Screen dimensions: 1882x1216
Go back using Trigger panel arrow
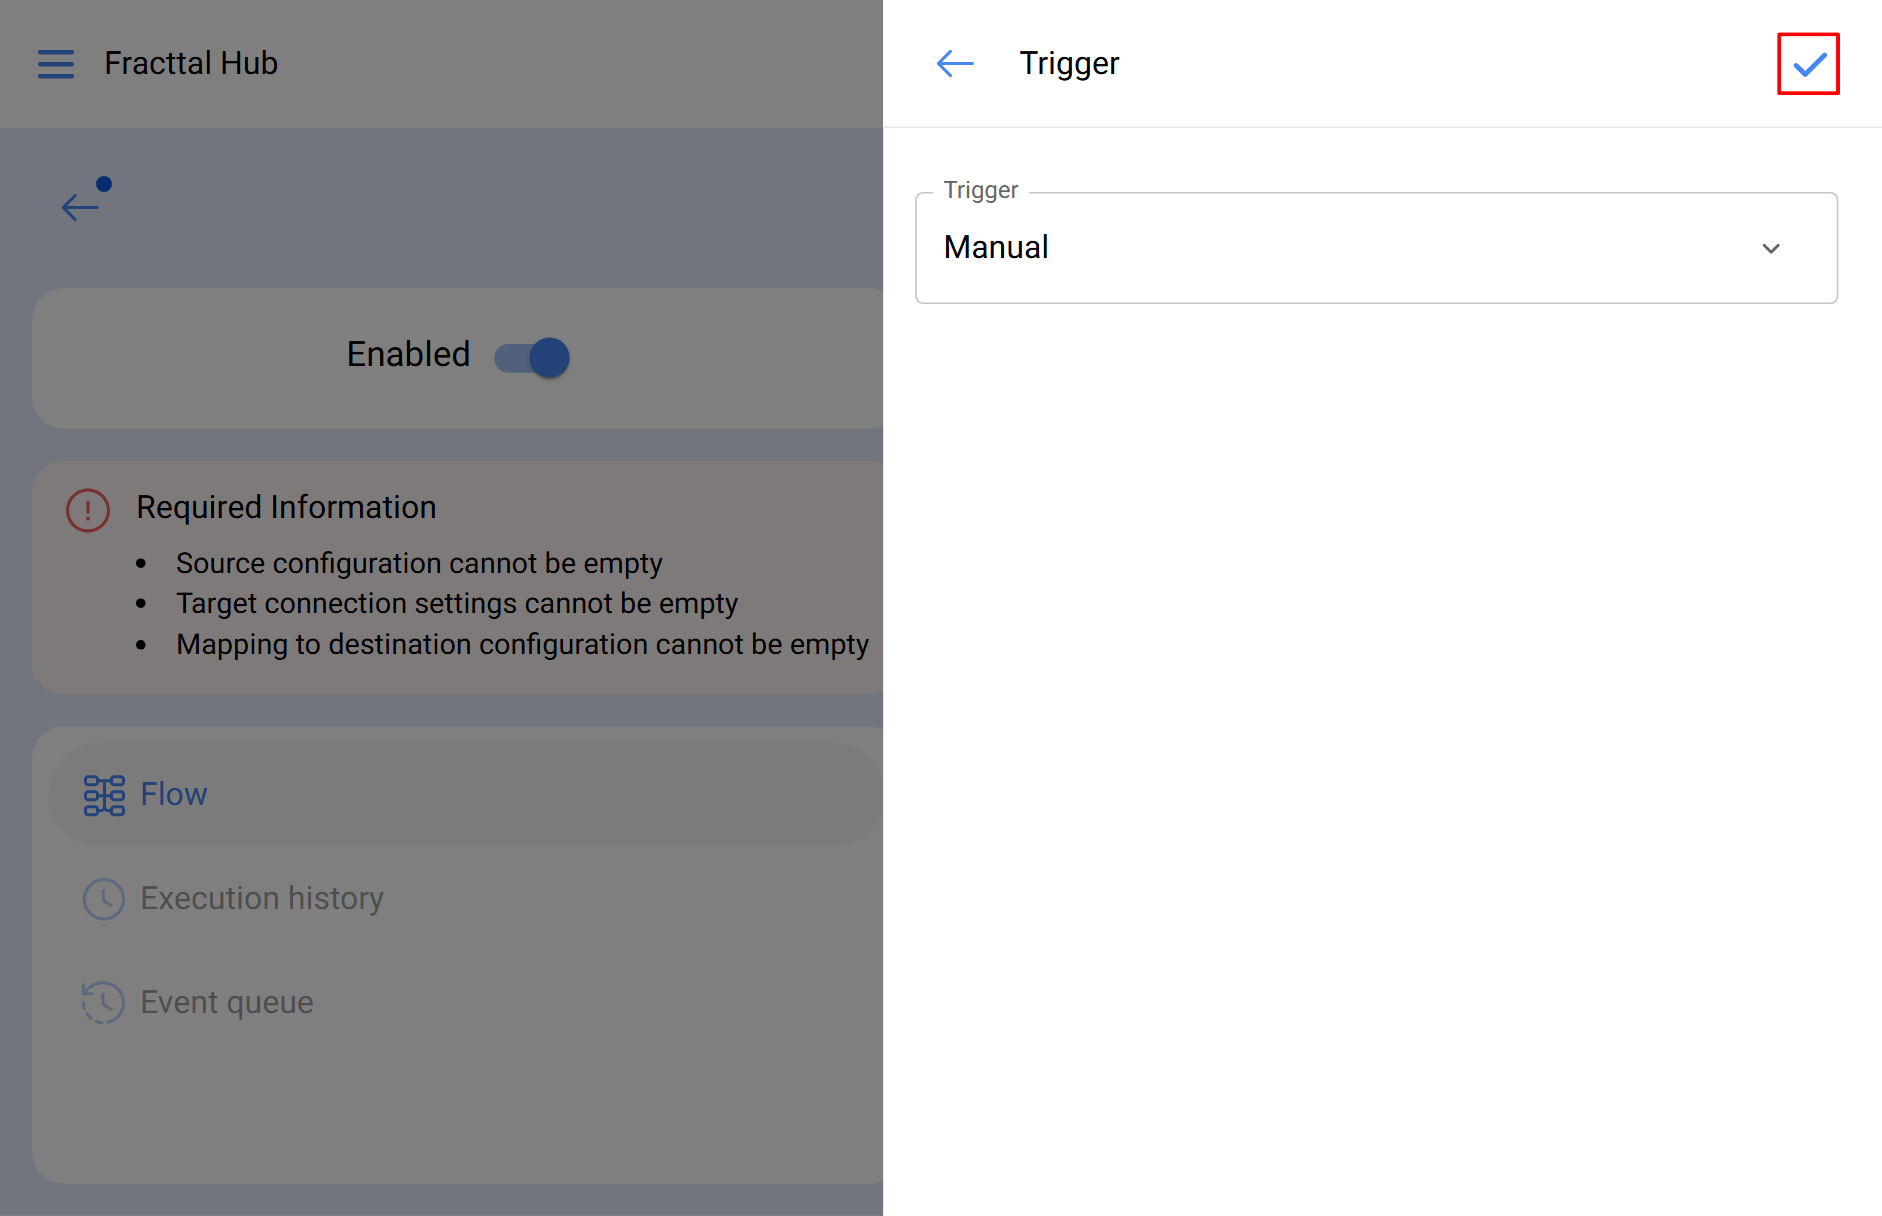954,64
